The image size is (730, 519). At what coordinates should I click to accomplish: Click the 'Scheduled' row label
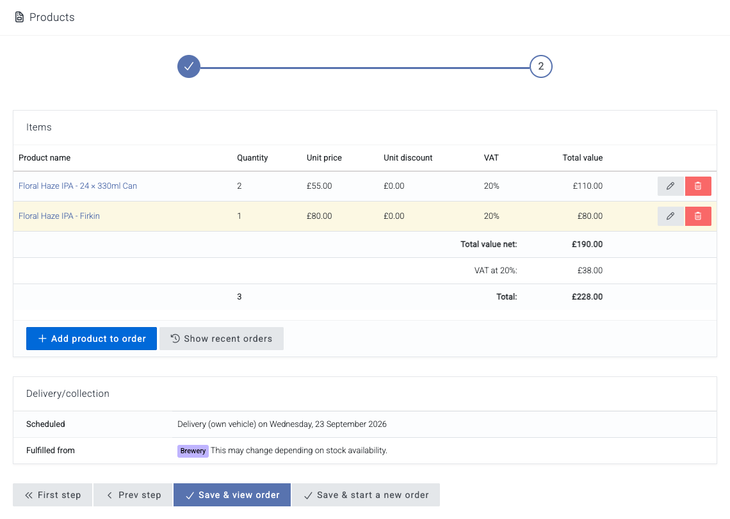[x=46, y=424]
